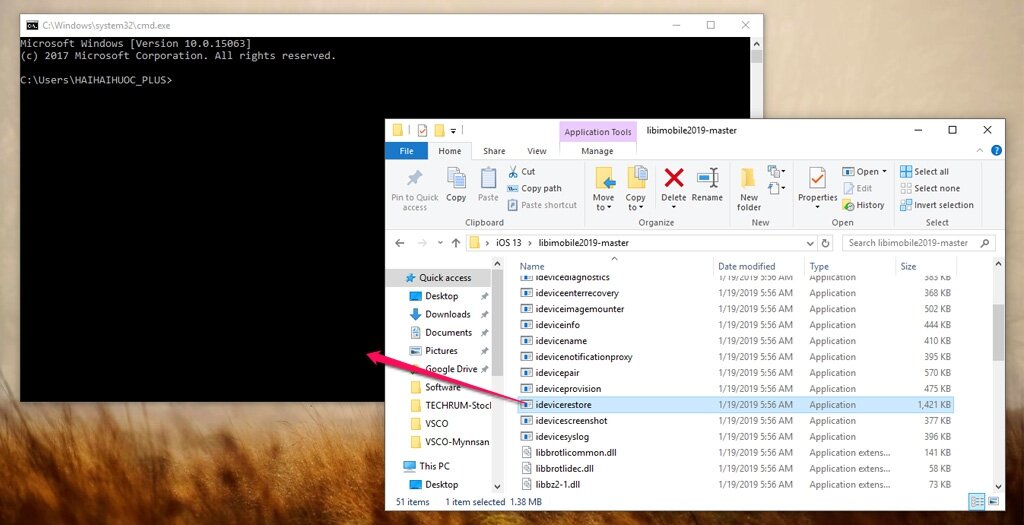
Task: Click libimobile2019-master in the address breadcrumb
Action: click(x=584, y=243)
